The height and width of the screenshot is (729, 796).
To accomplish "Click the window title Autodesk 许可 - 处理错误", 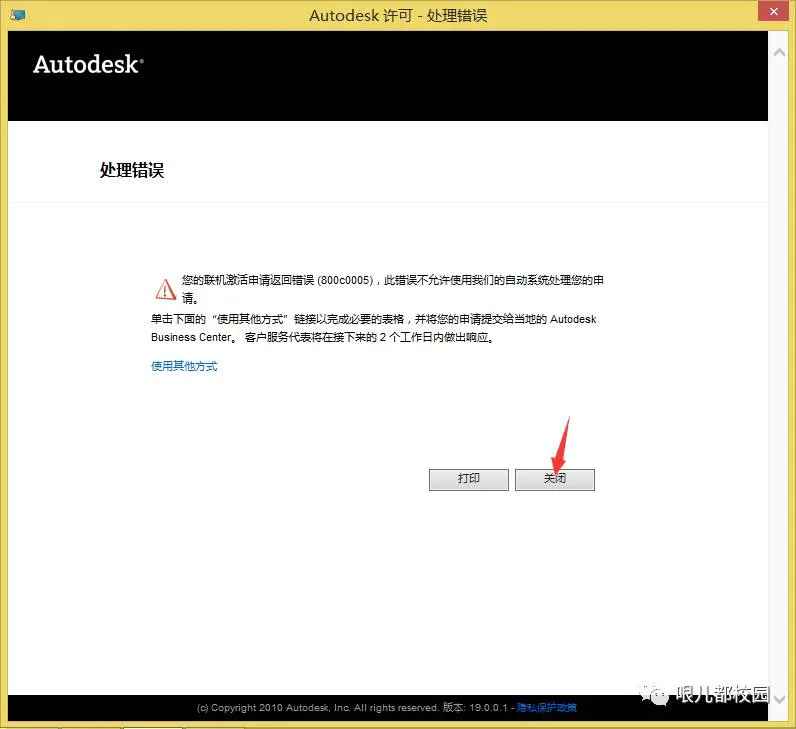I will tap(398, 15).
